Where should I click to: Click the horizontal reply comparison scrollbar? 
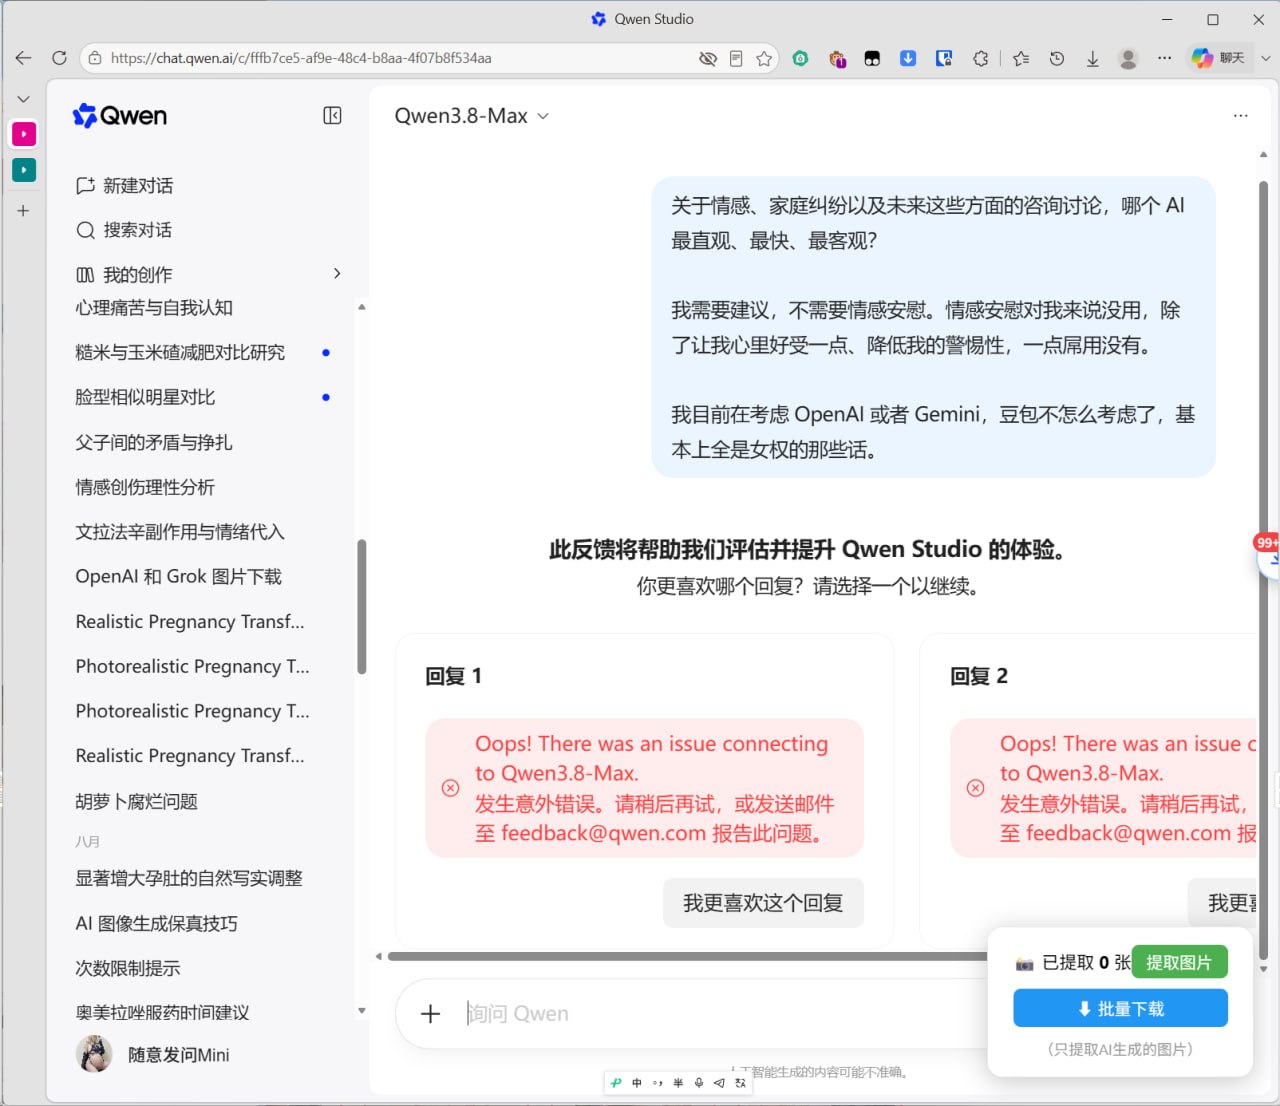688,957
